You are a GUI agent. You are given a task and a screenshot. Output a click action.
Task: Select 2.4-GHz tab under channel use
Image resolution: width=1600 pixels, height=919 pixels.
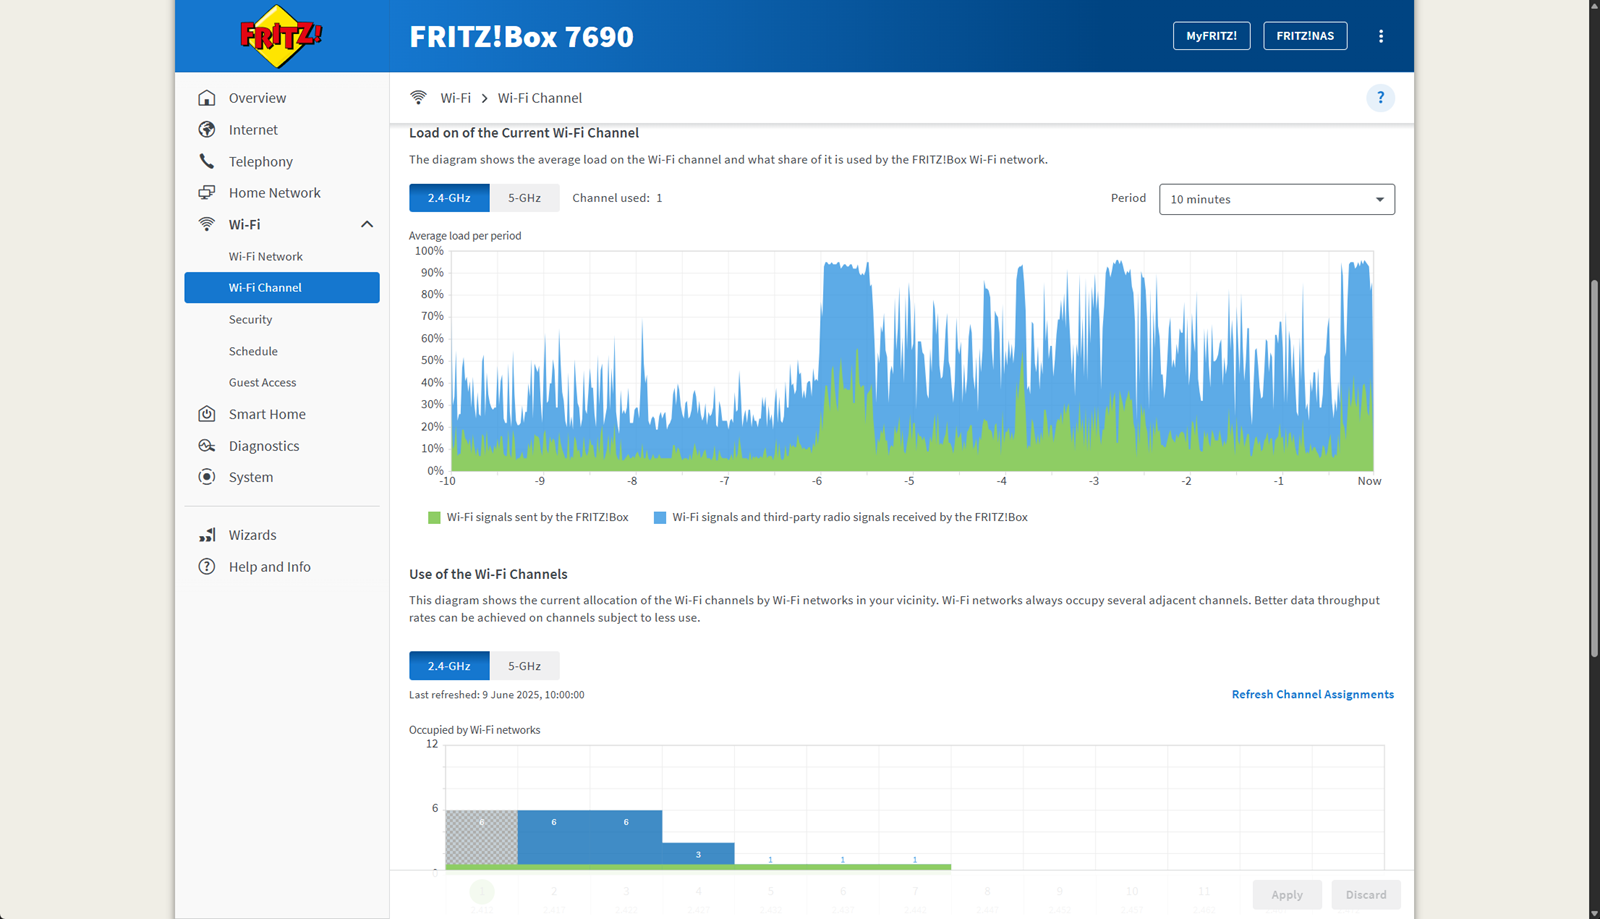(449, 666)
